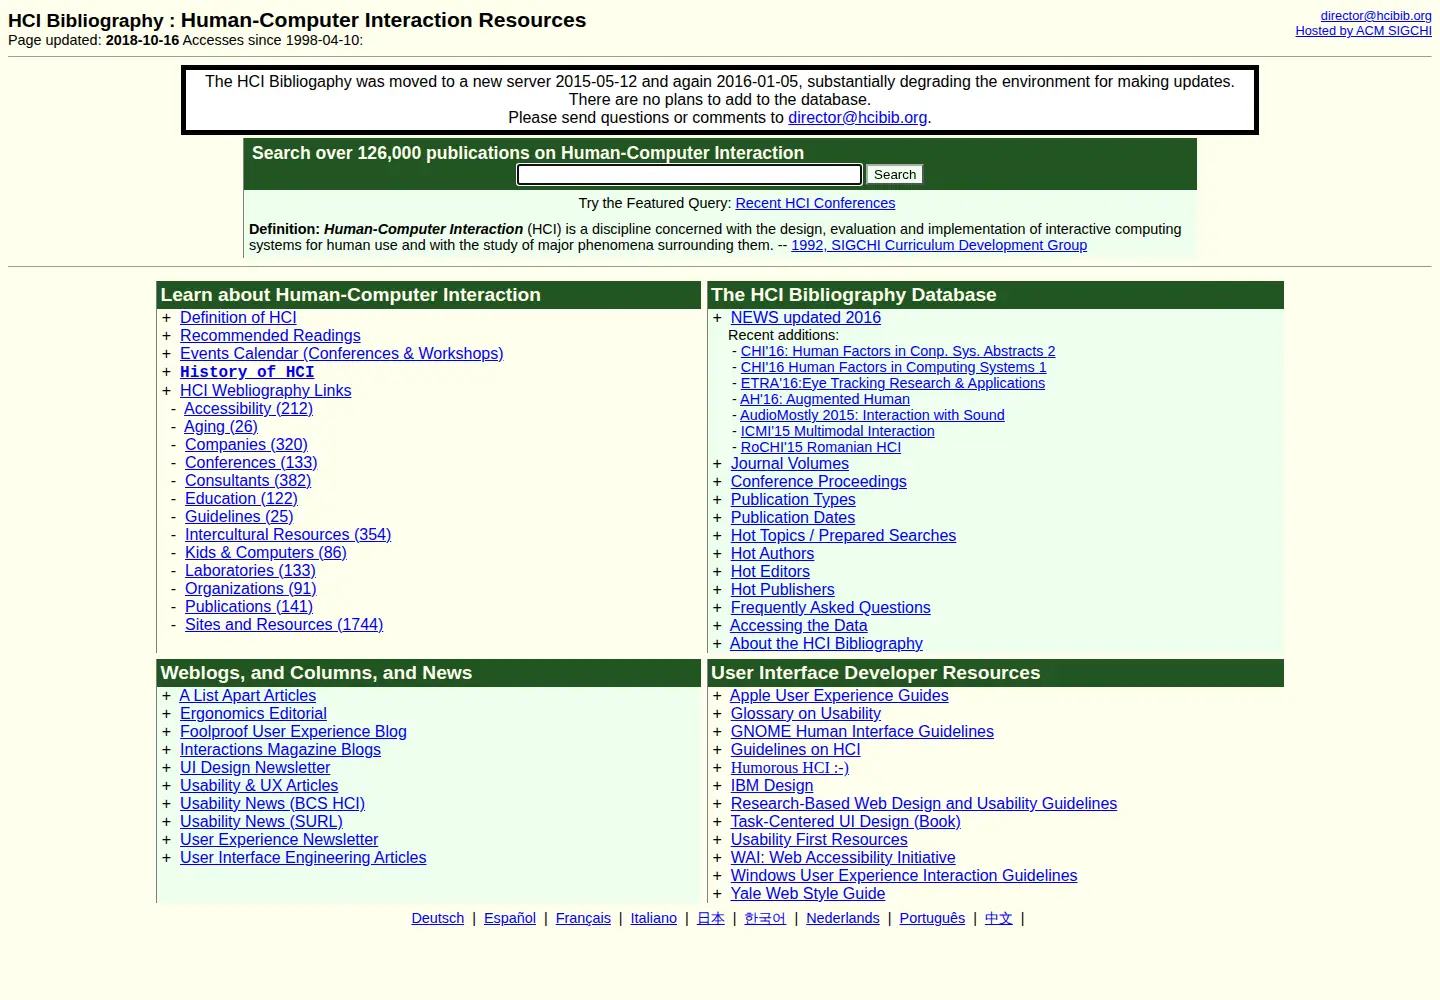Viewport: 1440px width, 1000px height.
Task: Open Usability News (SURL)
Action: coord(261,822)
